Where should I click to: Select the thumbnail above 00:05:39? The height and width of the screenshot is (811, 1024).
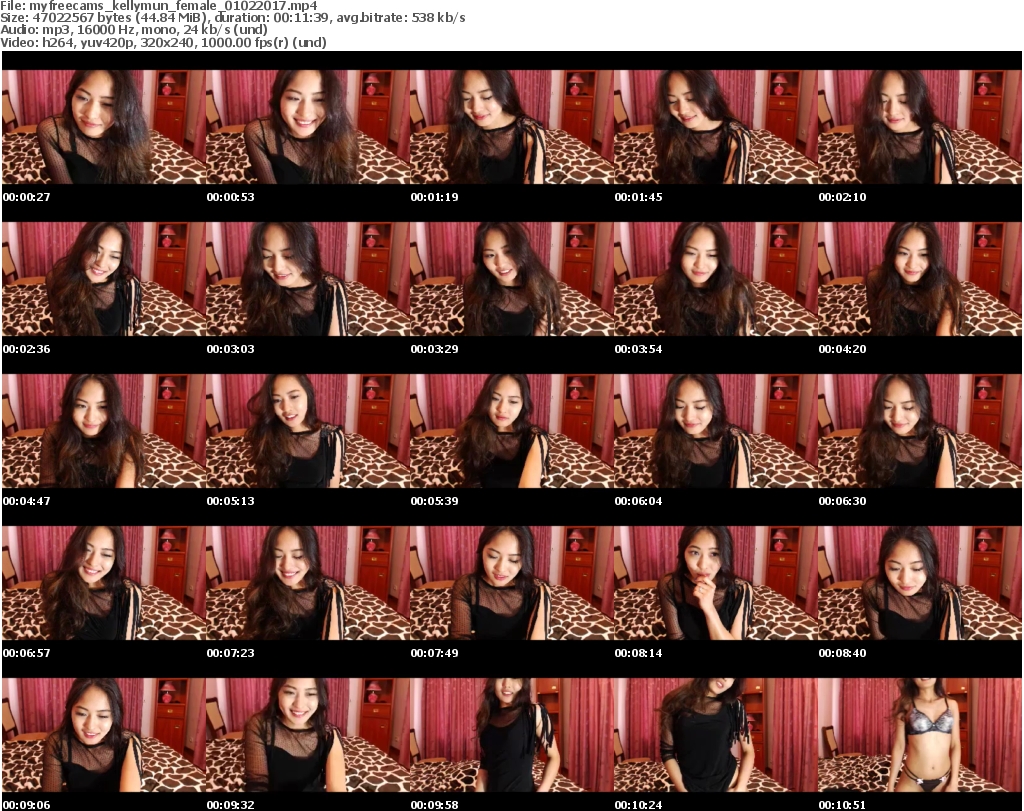[x=512, y=431]
